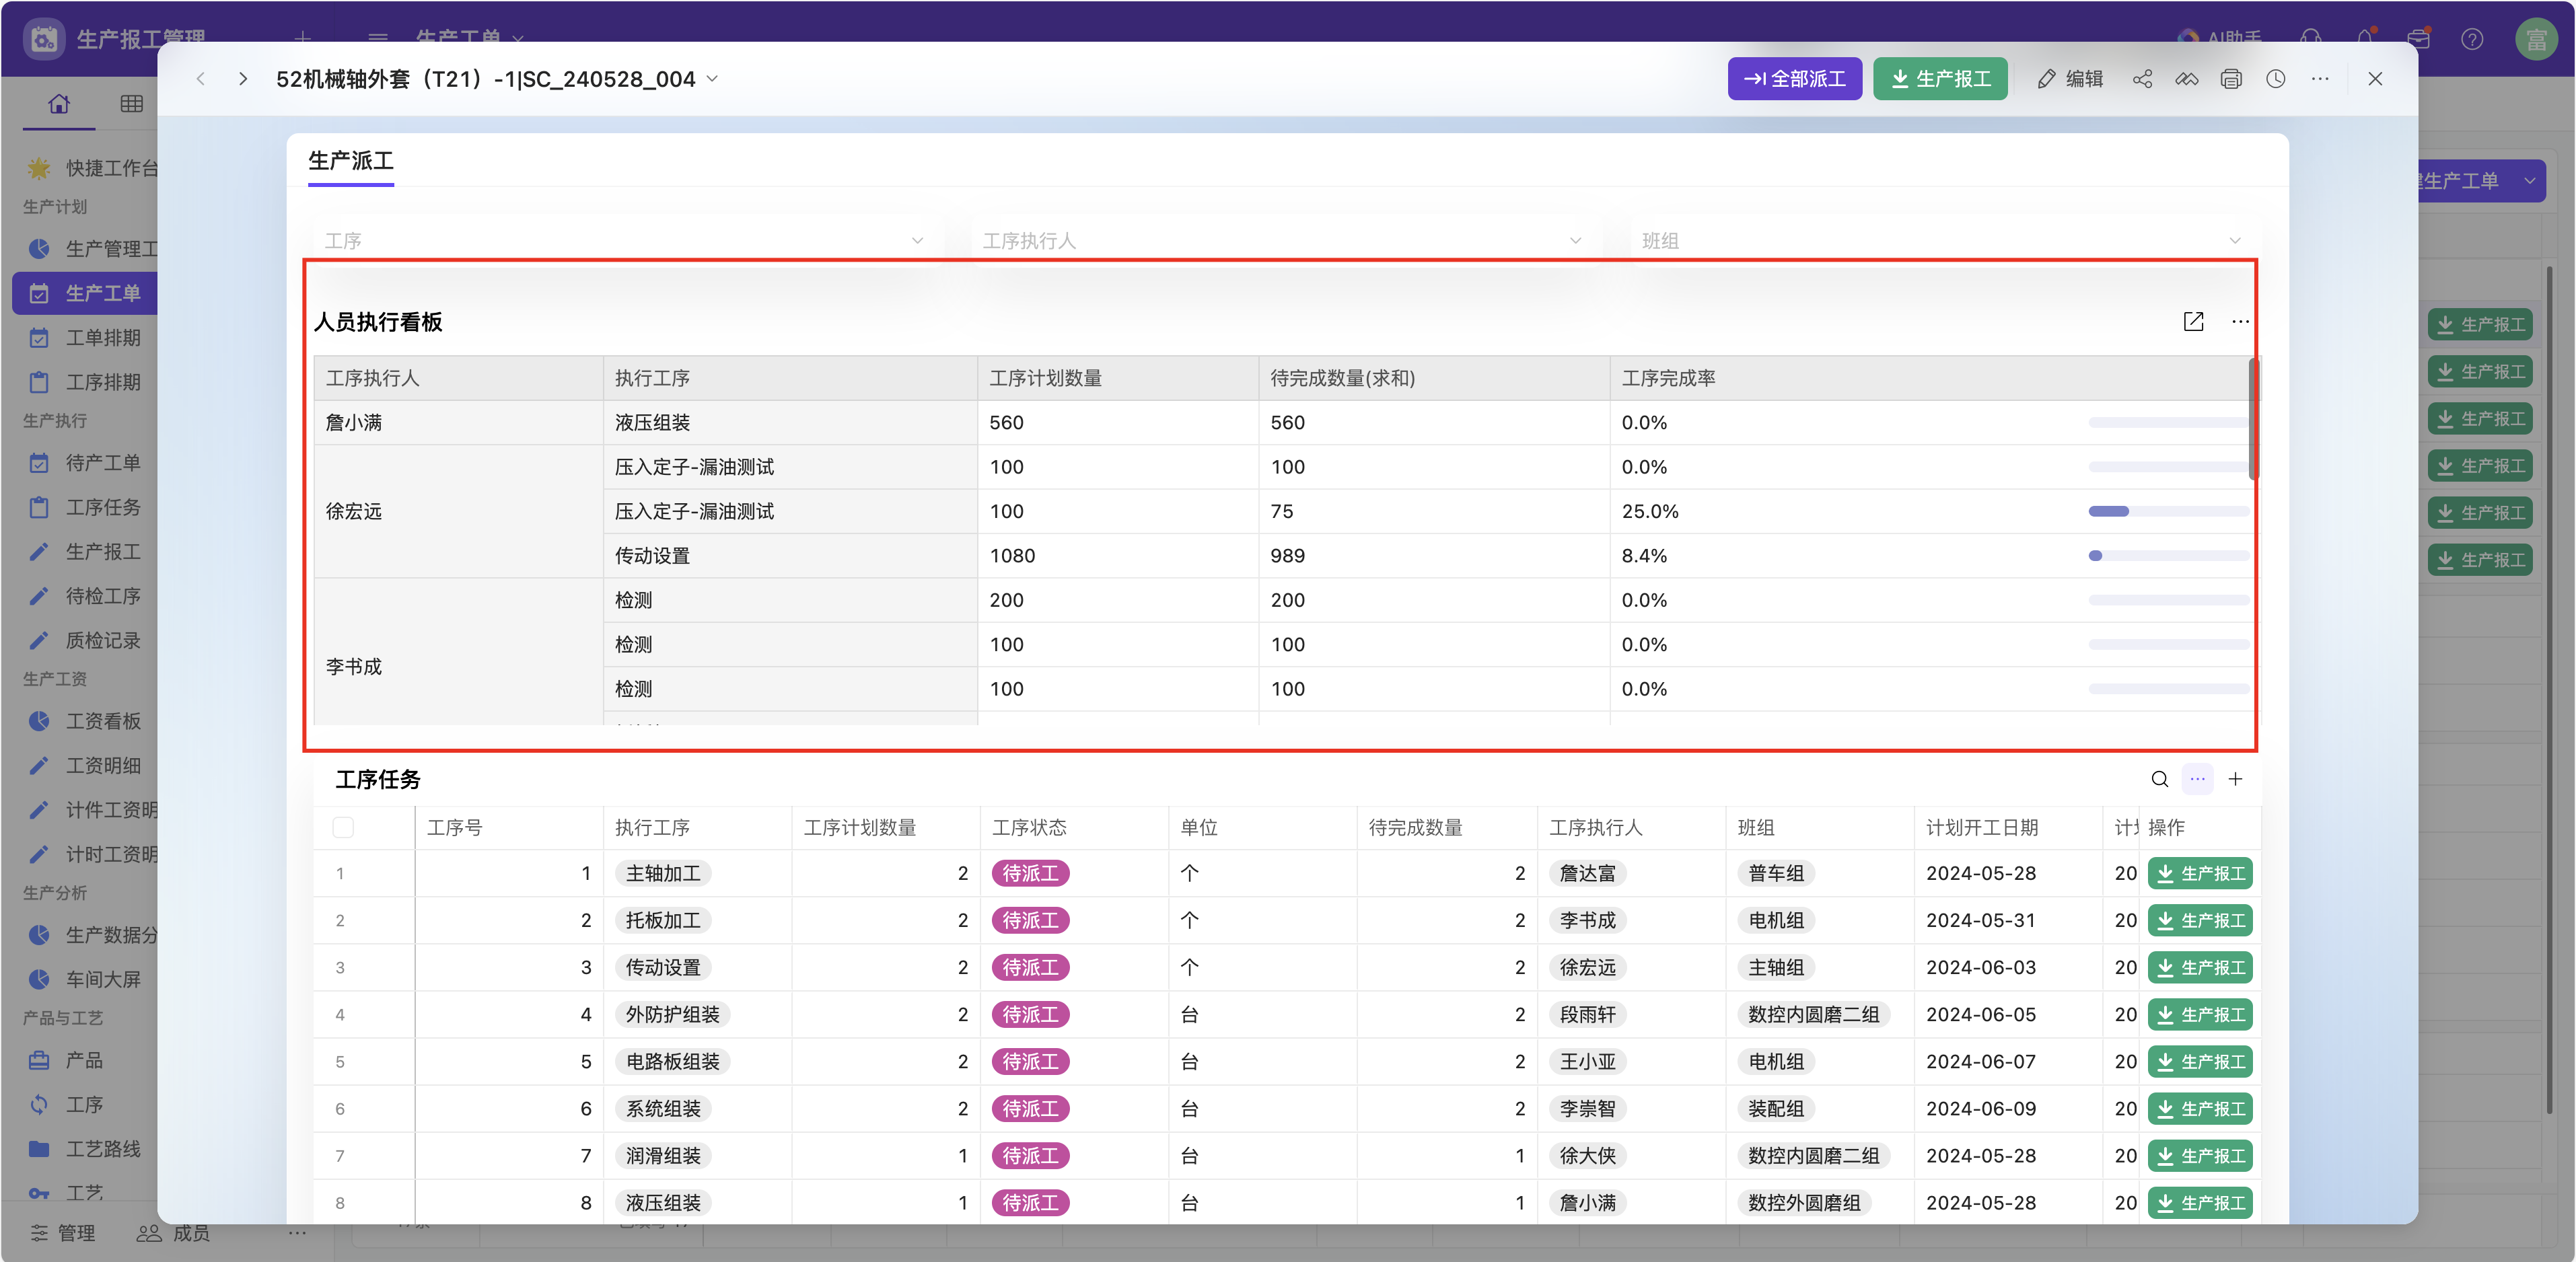Click the 生产数据分析 pie icon

[39, 935]
